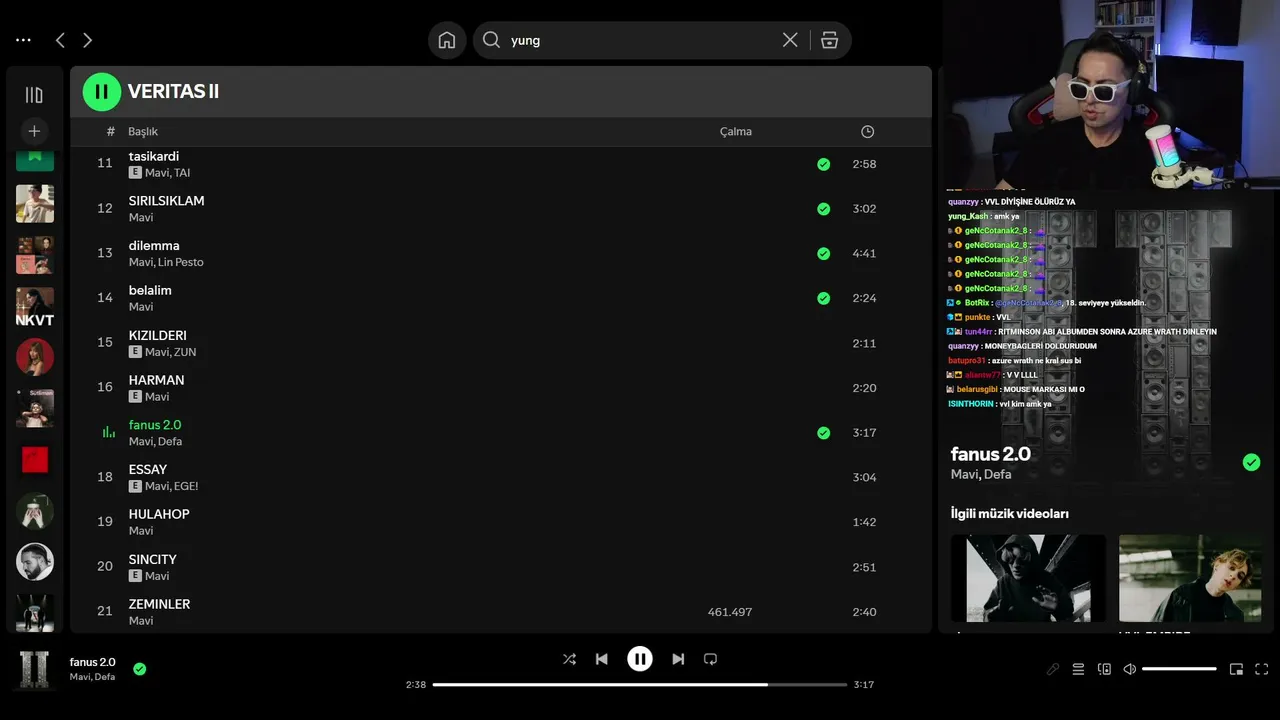The width and height of the screenshot is (1280, 720).
Task: Click the İlgili müzik videoları heading
Action: coord(1010,514)
